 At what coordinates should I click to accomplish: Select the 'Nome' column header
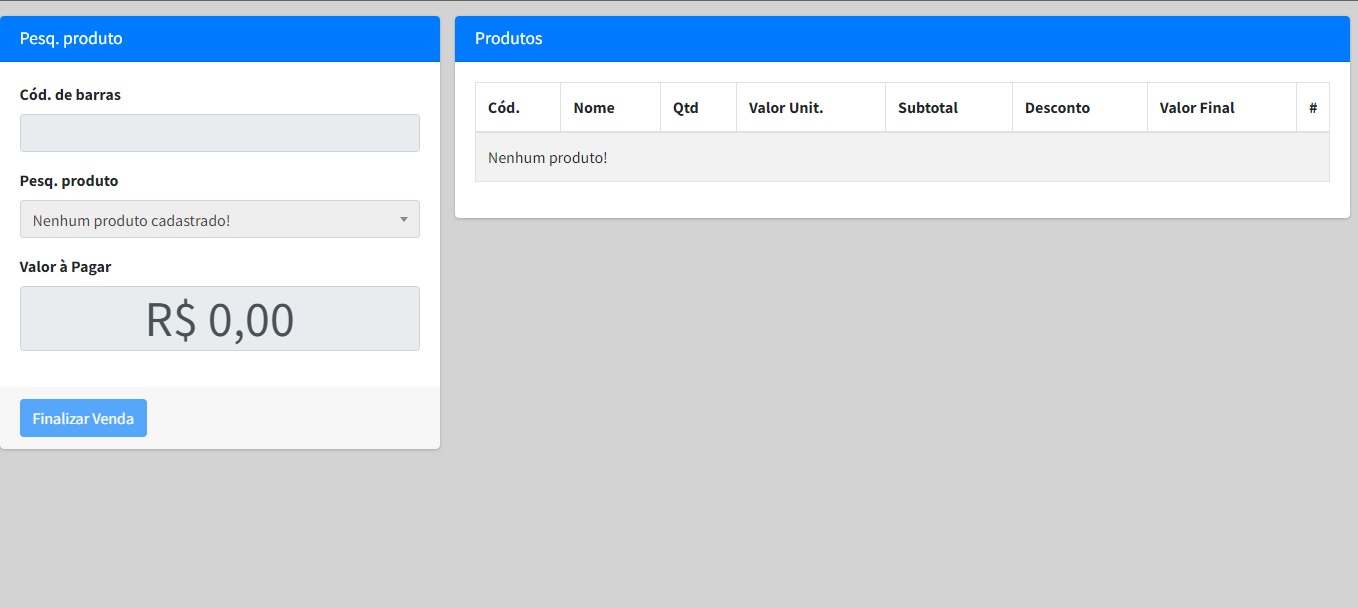594,108
